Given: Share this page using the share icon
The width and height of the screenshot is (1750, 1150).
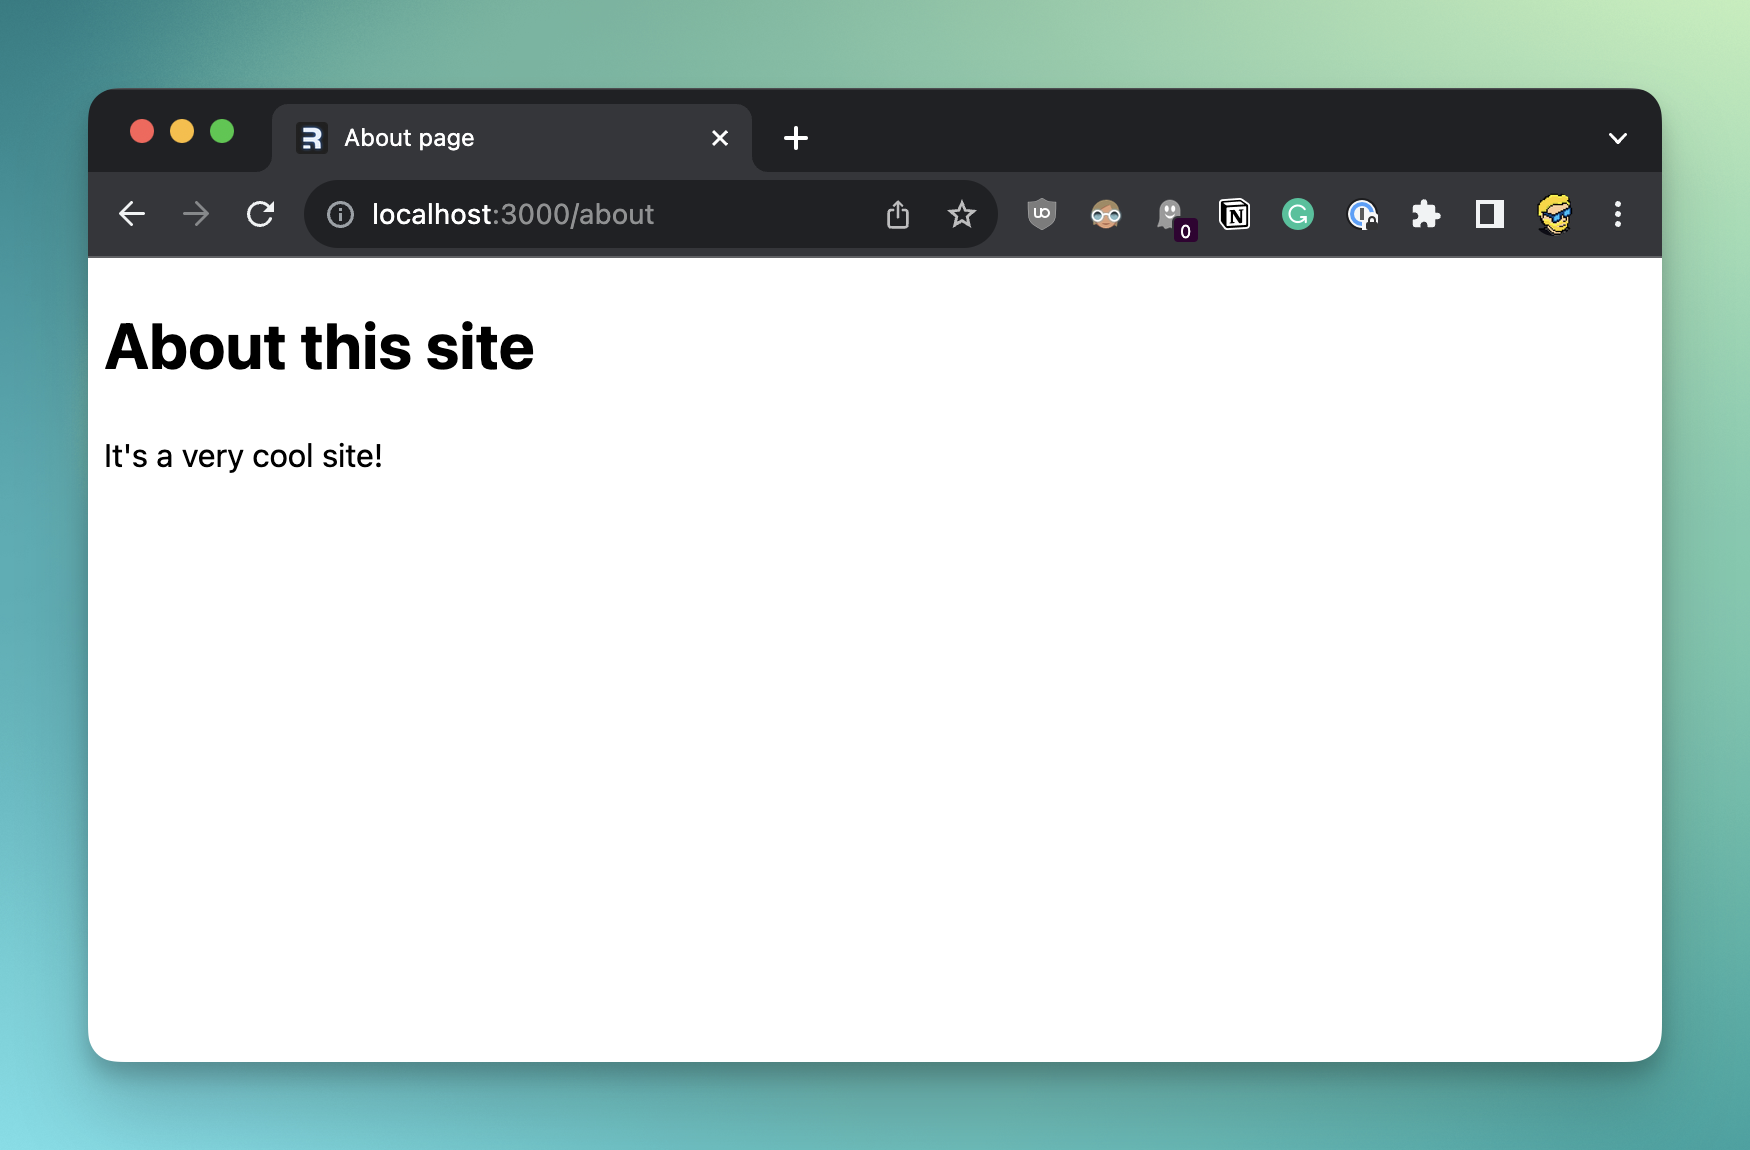Looking at the screenshot, I should pyautogui.click(x=898, y=215).
